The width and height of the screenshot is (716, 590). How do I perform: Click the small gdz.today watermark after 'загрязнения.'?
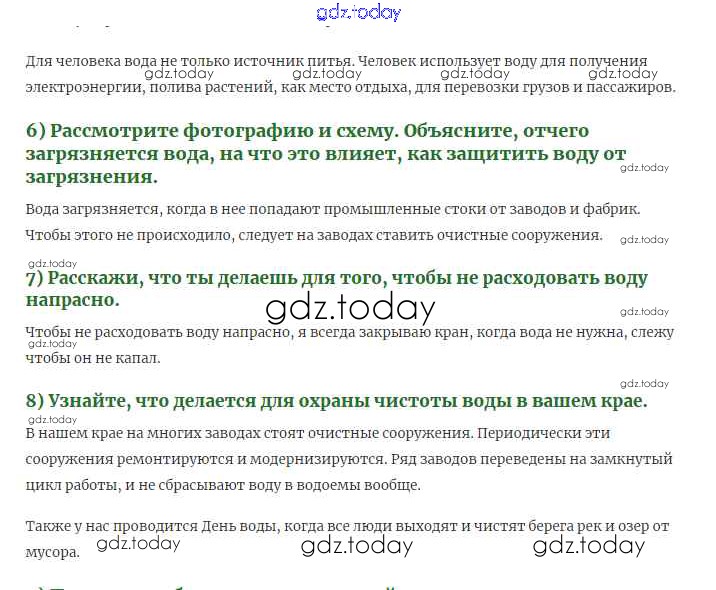point(644,168)
